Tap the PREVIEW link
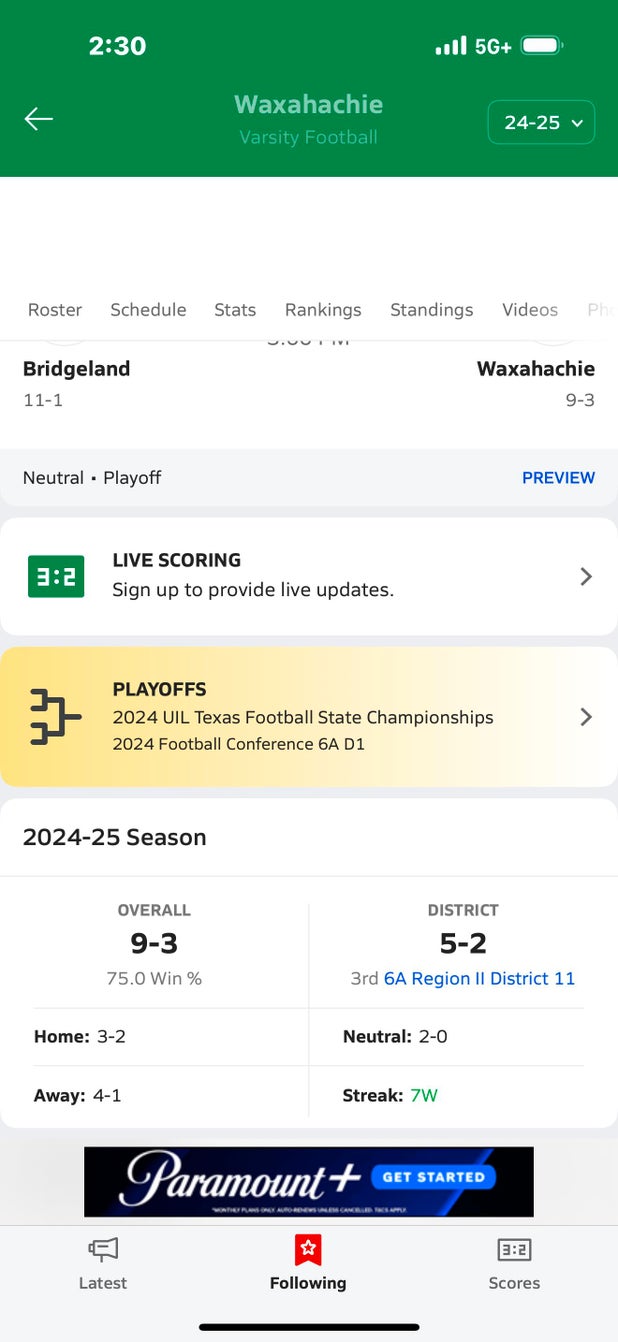This screenshot has width=618, height=1342. tap(558, 478)
